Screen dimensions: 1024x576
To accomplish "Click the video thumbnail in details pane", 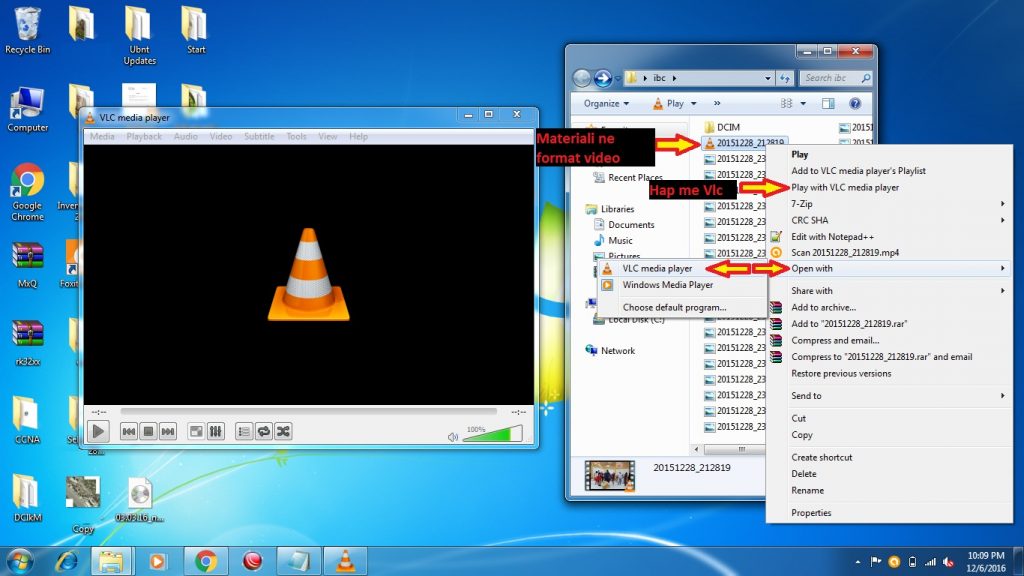I will click(x=609, y=475).
